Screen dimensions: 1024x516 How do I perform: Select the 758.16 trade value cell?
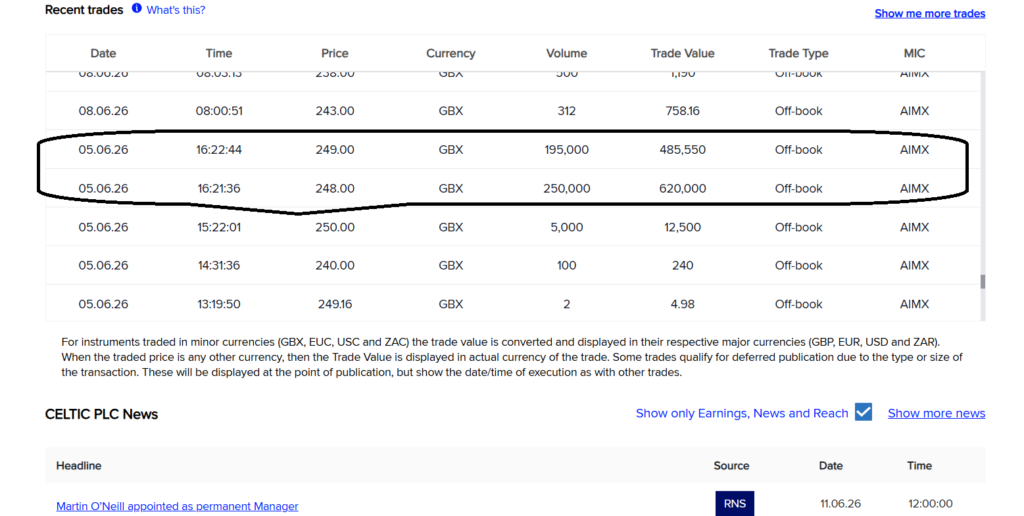682,111
